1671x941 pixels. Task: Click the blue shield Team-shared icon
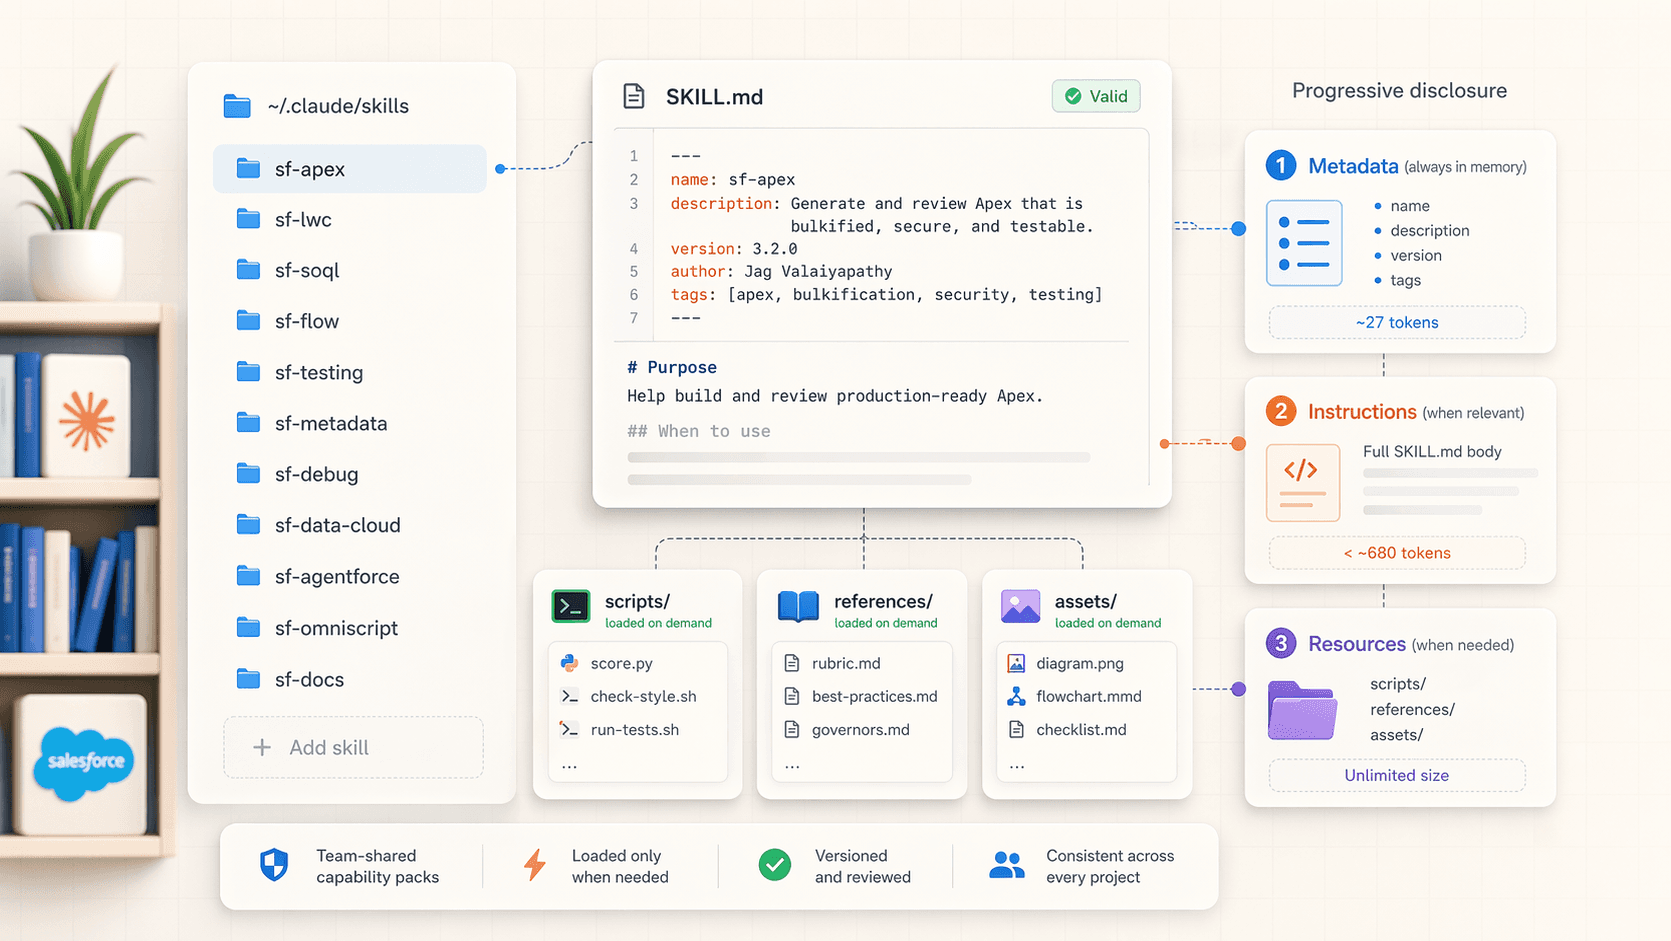(x=274, y=865)
